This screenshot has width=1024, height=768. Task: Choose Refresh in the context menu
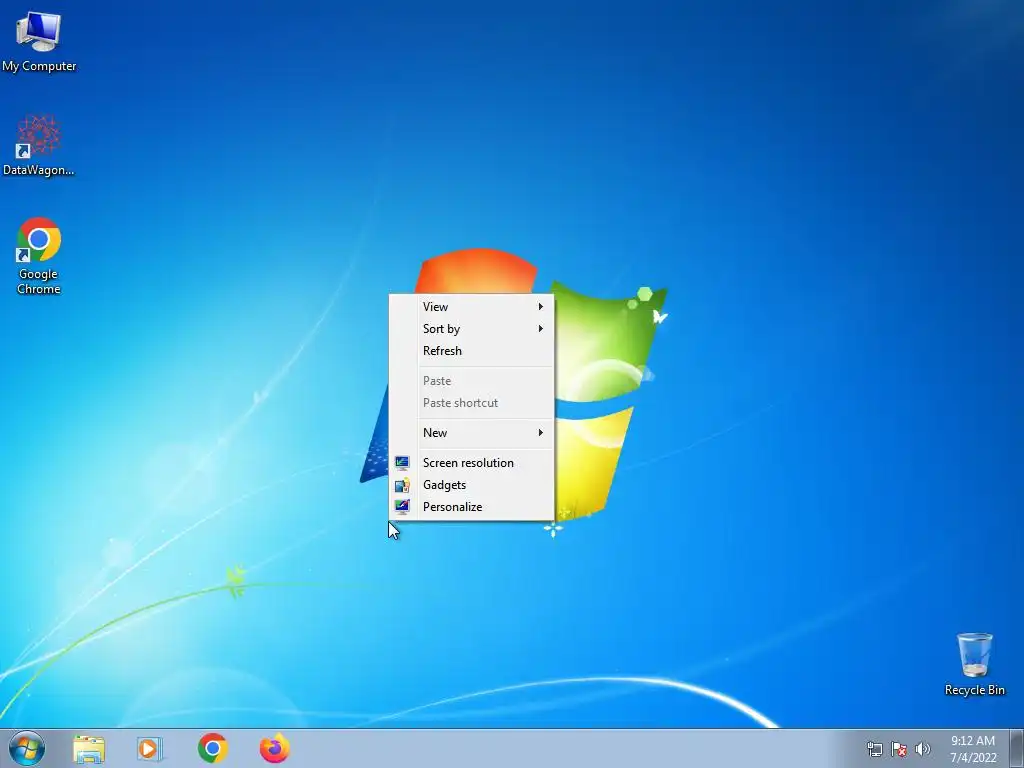pyautogui.click(x=472, y=351)
